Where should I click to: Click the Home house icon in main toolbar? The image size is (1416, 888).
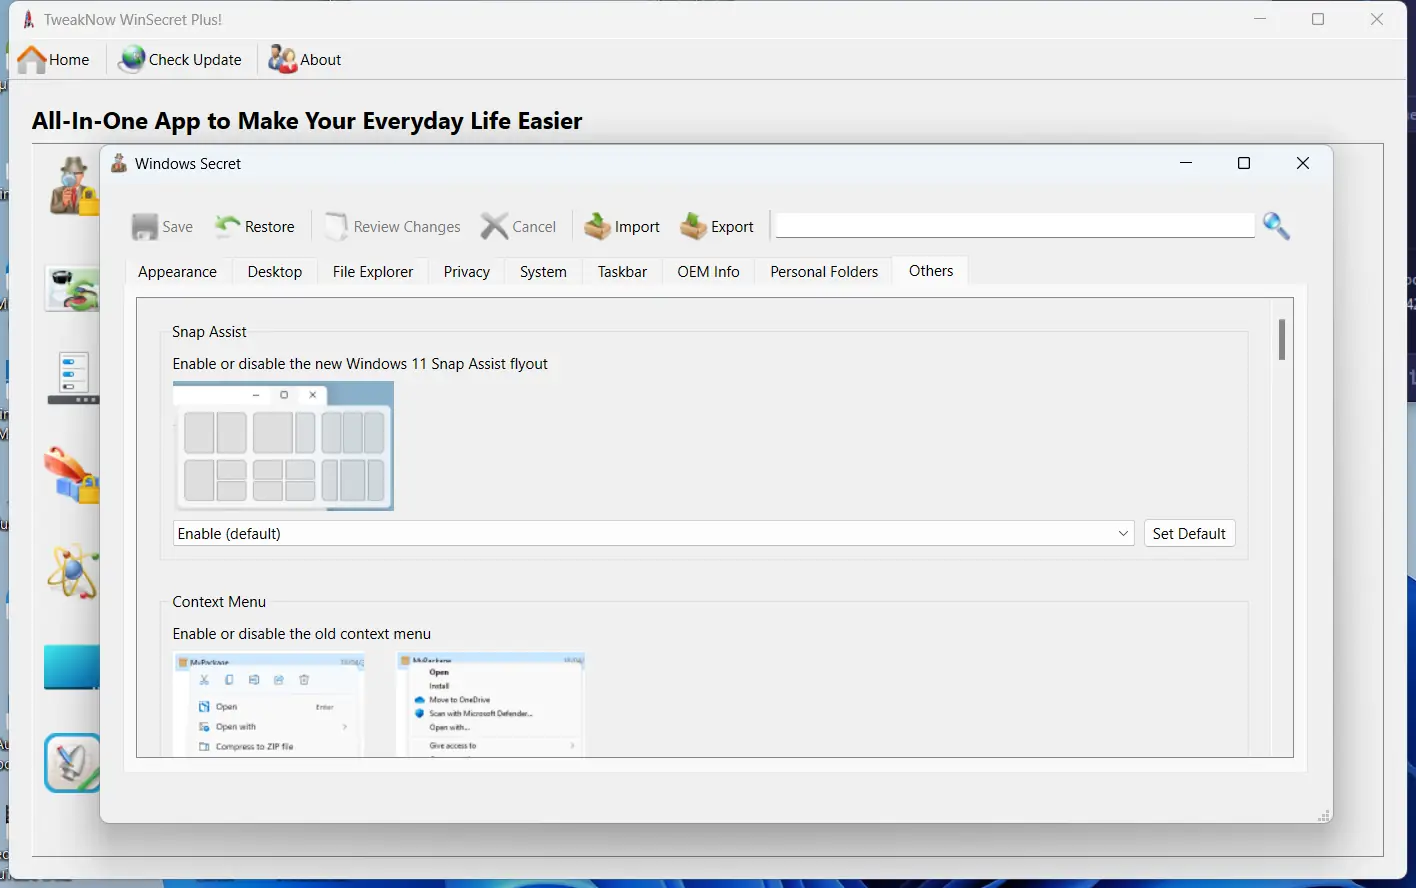point(32,60)
